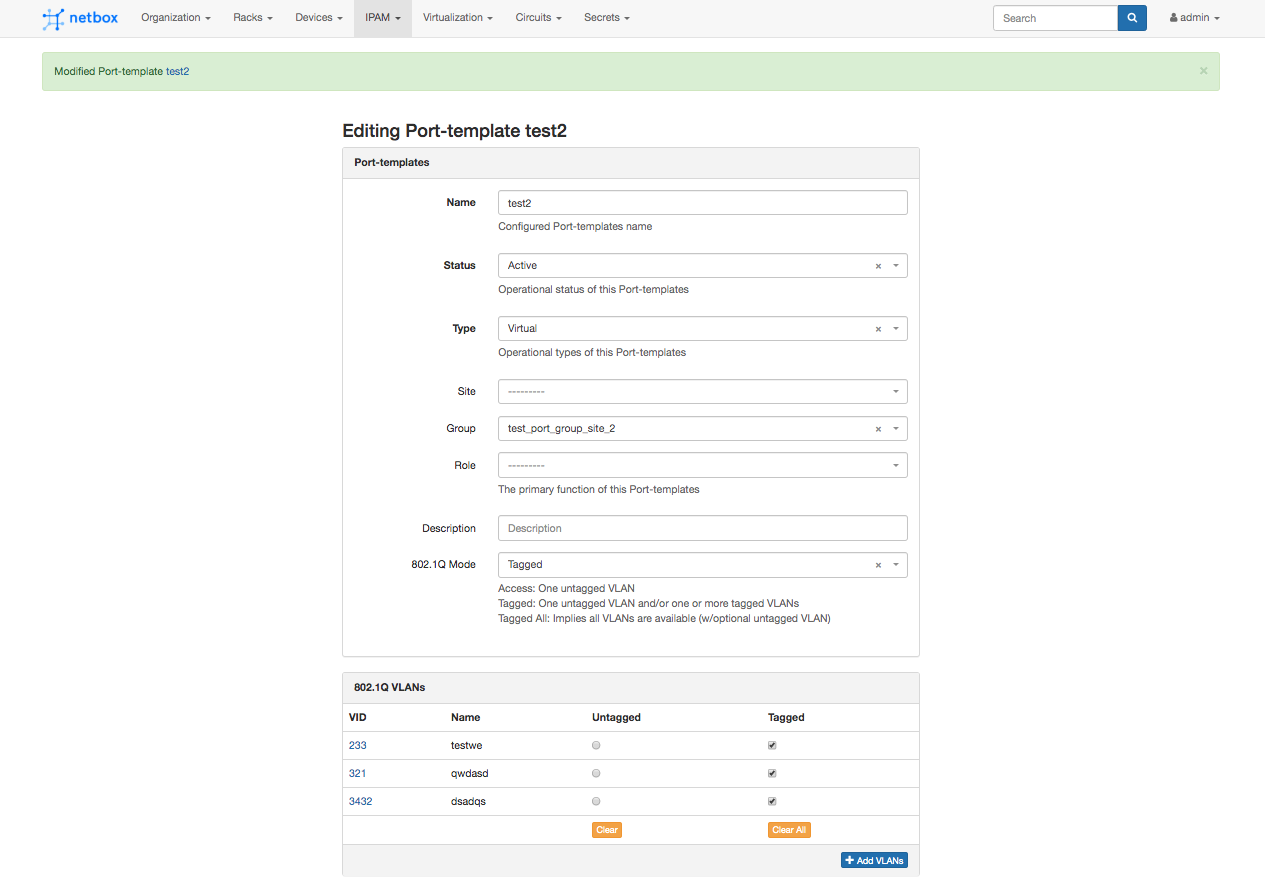Viewport: 1265px width, 889px height.
Task: Click the Description input field
Action: 702,528
